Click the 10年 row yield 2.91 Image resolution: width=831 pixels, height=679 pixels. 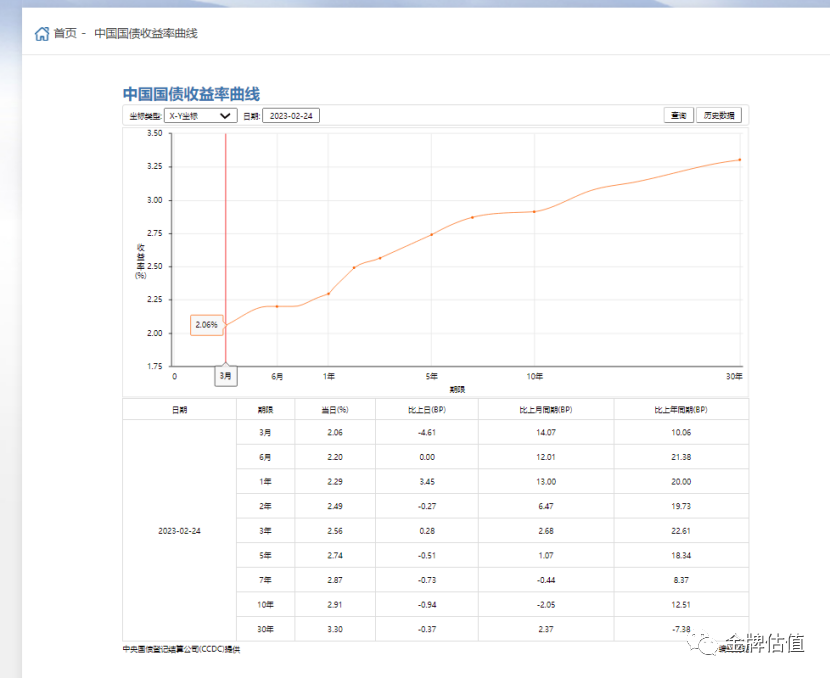(335, 605)
